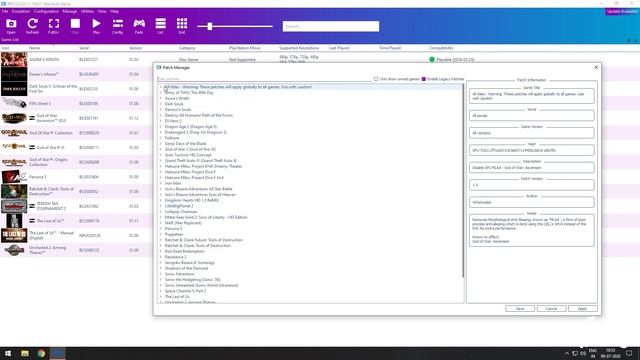Expand the Demon's Souls patch entry

coord(160,110)
